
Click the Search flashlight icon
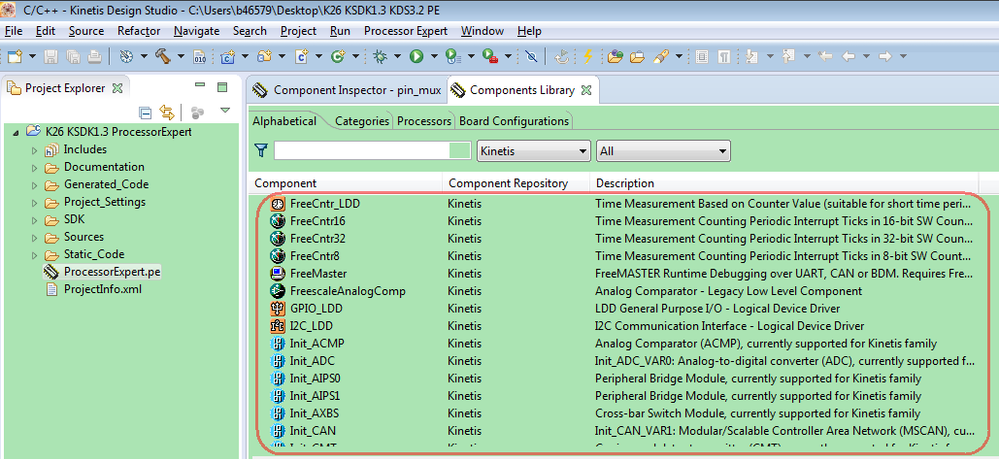tap(661, 57)
